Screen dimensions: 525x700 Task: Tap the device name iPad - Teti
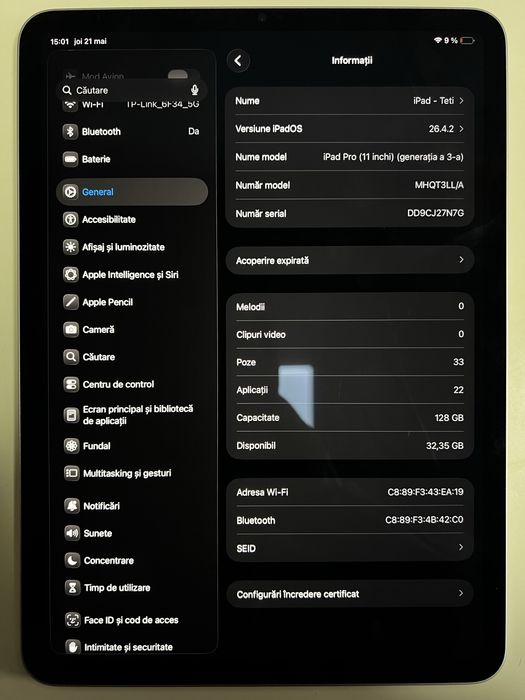tap(433, 100)
